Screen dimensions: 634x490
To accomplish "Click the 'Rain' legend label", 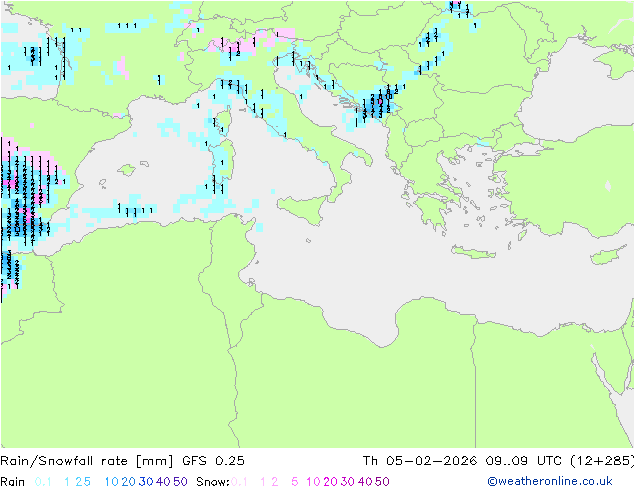I will pyautogui.click(x=13, y=482).
